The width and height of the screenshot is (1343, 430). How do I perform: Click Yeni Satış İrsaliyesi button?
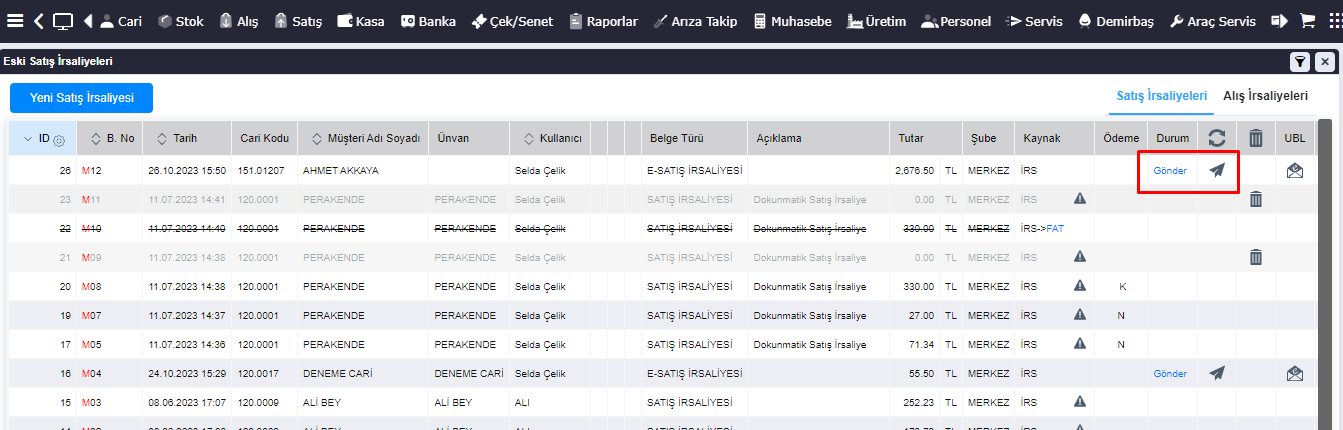pyautogui.click(x=81, y=98)
